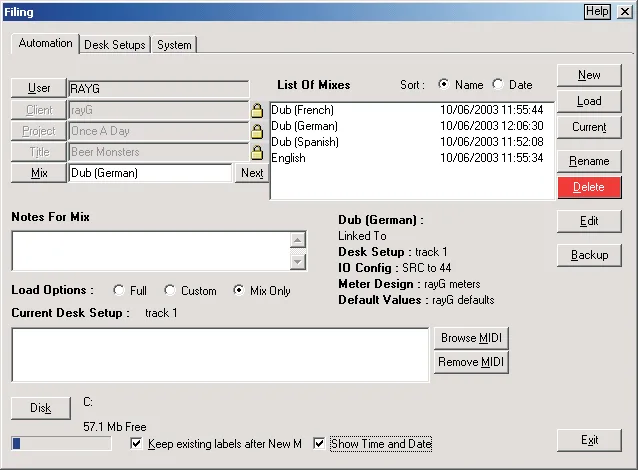Select Dub (French) in mixes list
Image resolution: width=638 pixels, height=470 pixels.
tap(412, 110)
